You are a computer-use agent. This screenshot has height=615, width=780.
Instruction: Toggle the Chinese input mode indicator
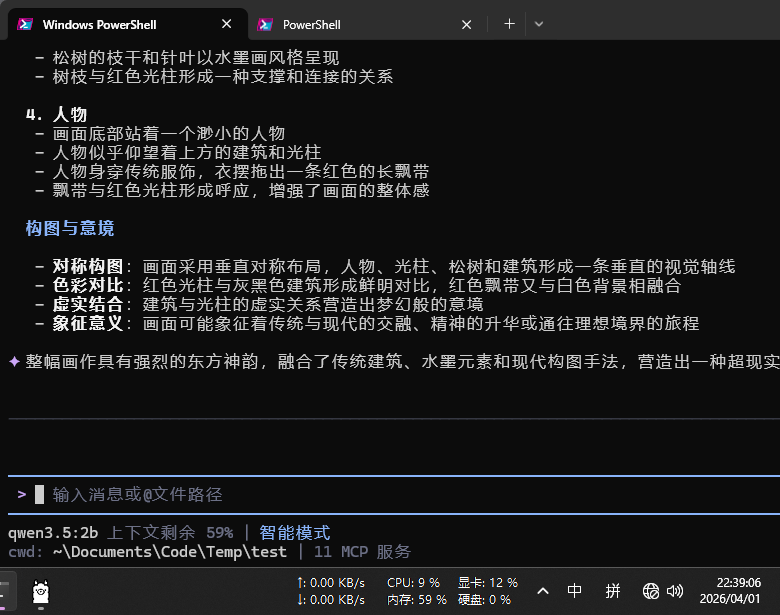(x=575, y=591)
